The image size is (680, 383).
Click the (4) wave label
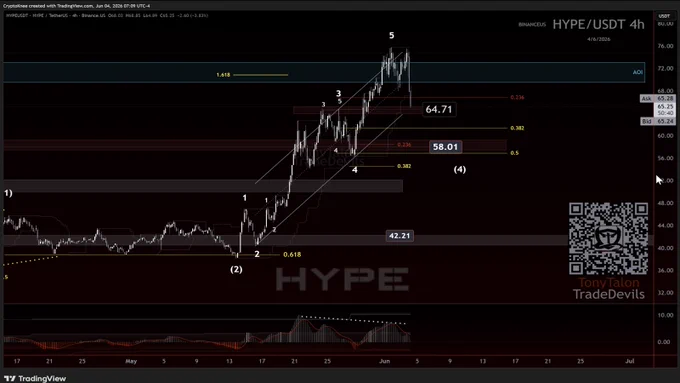click(460, 169)
